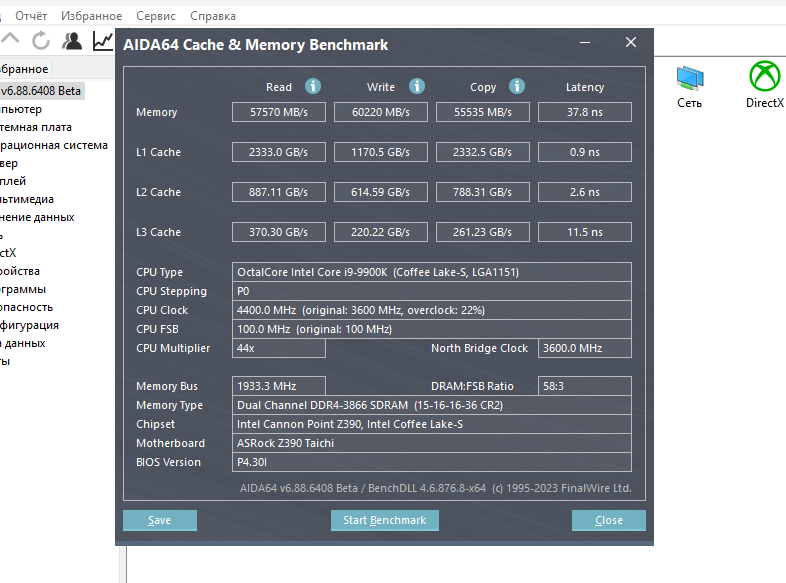The height and width of the screenshot is (583, 786).
Task: Select the tree item ending 'ойства'
Action: coord(20,271)
